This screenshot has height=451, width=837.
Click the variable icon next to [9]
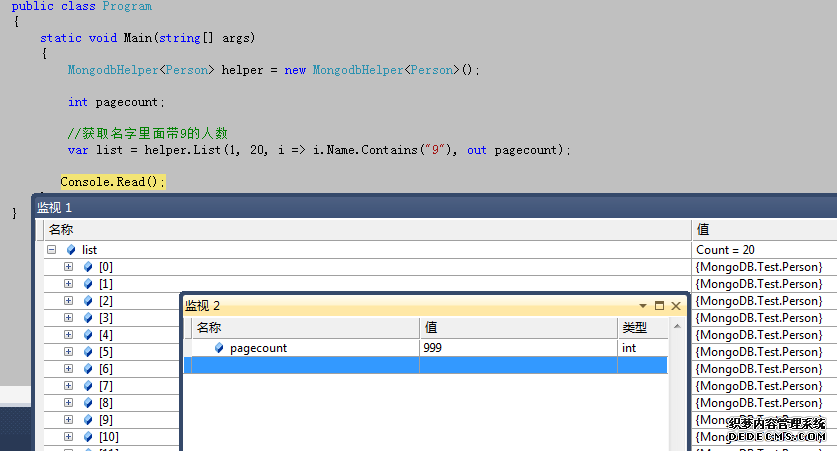point(88,420)
